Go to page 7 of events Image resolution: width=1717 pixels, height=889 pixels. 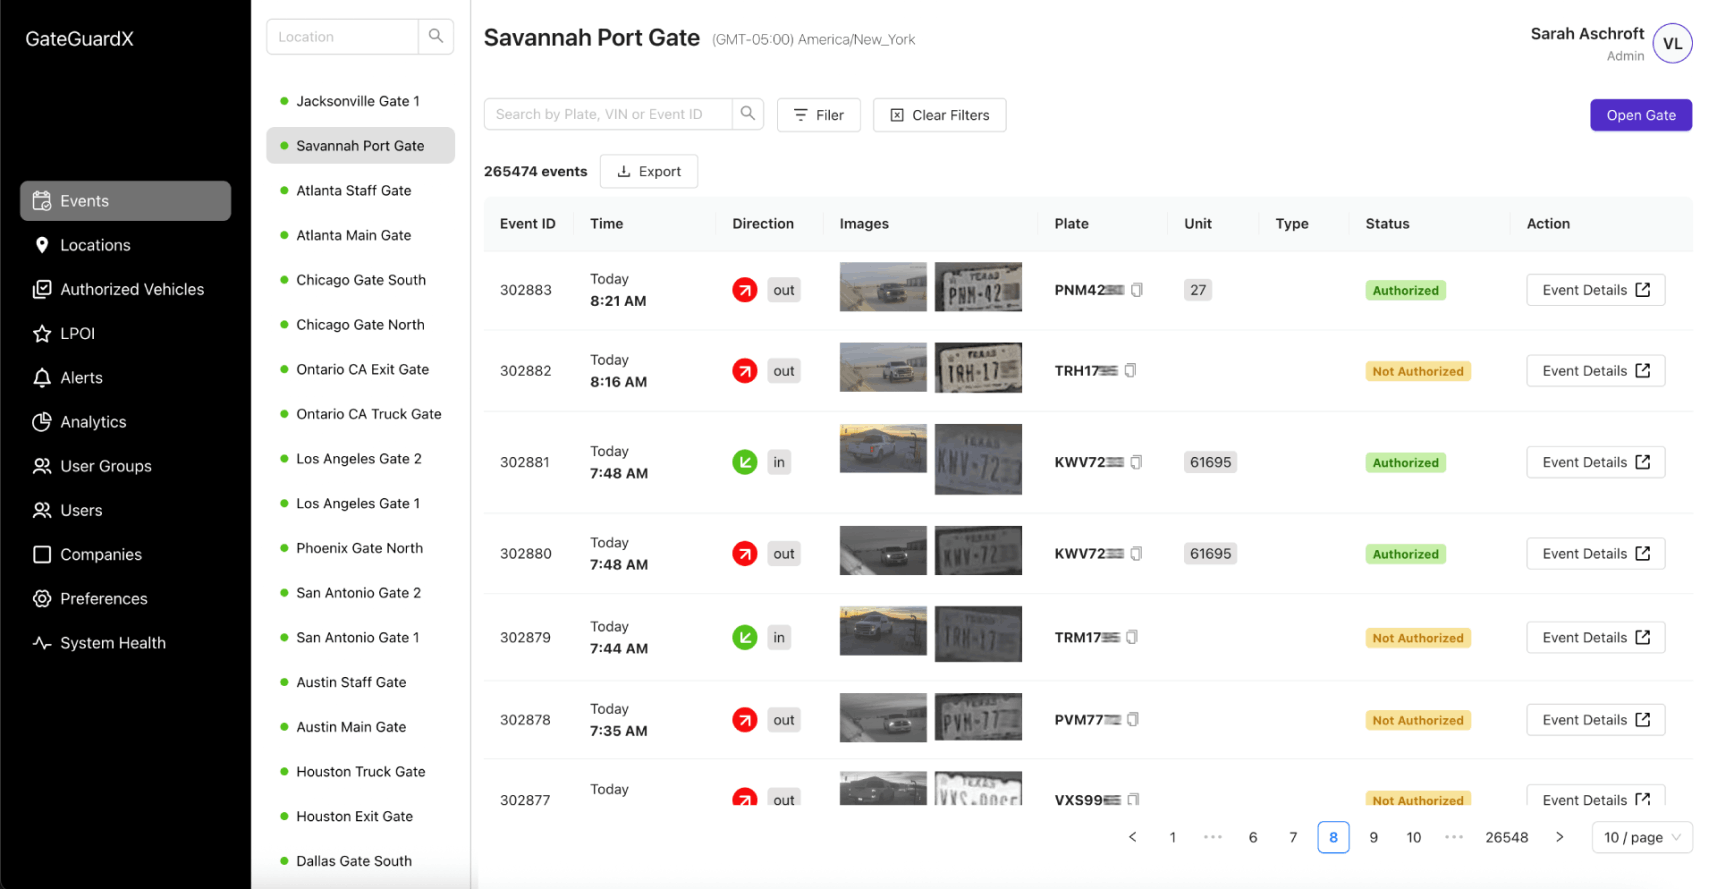(x=1293, y=837)
